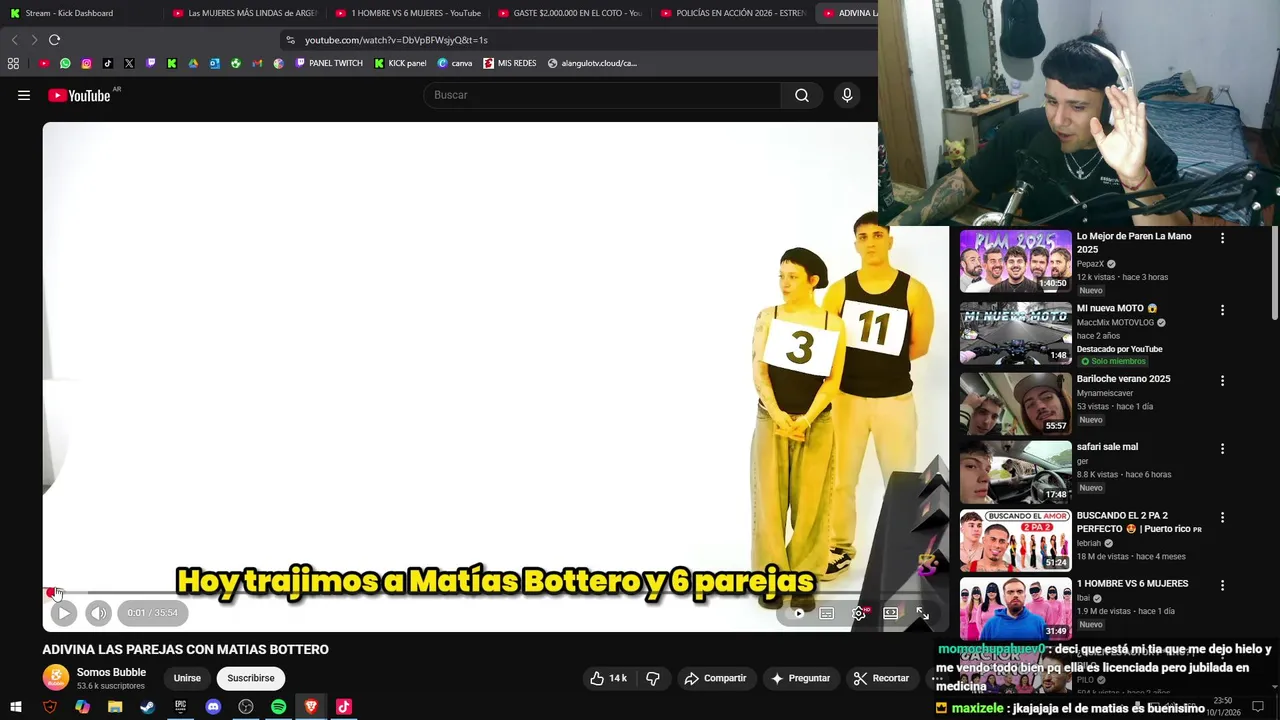Viewport: 1280px width, 720px height.
Task: Open Mi nueva MOTO video thumbnail
Action: pyautogui.click(x=1015, y=333)
